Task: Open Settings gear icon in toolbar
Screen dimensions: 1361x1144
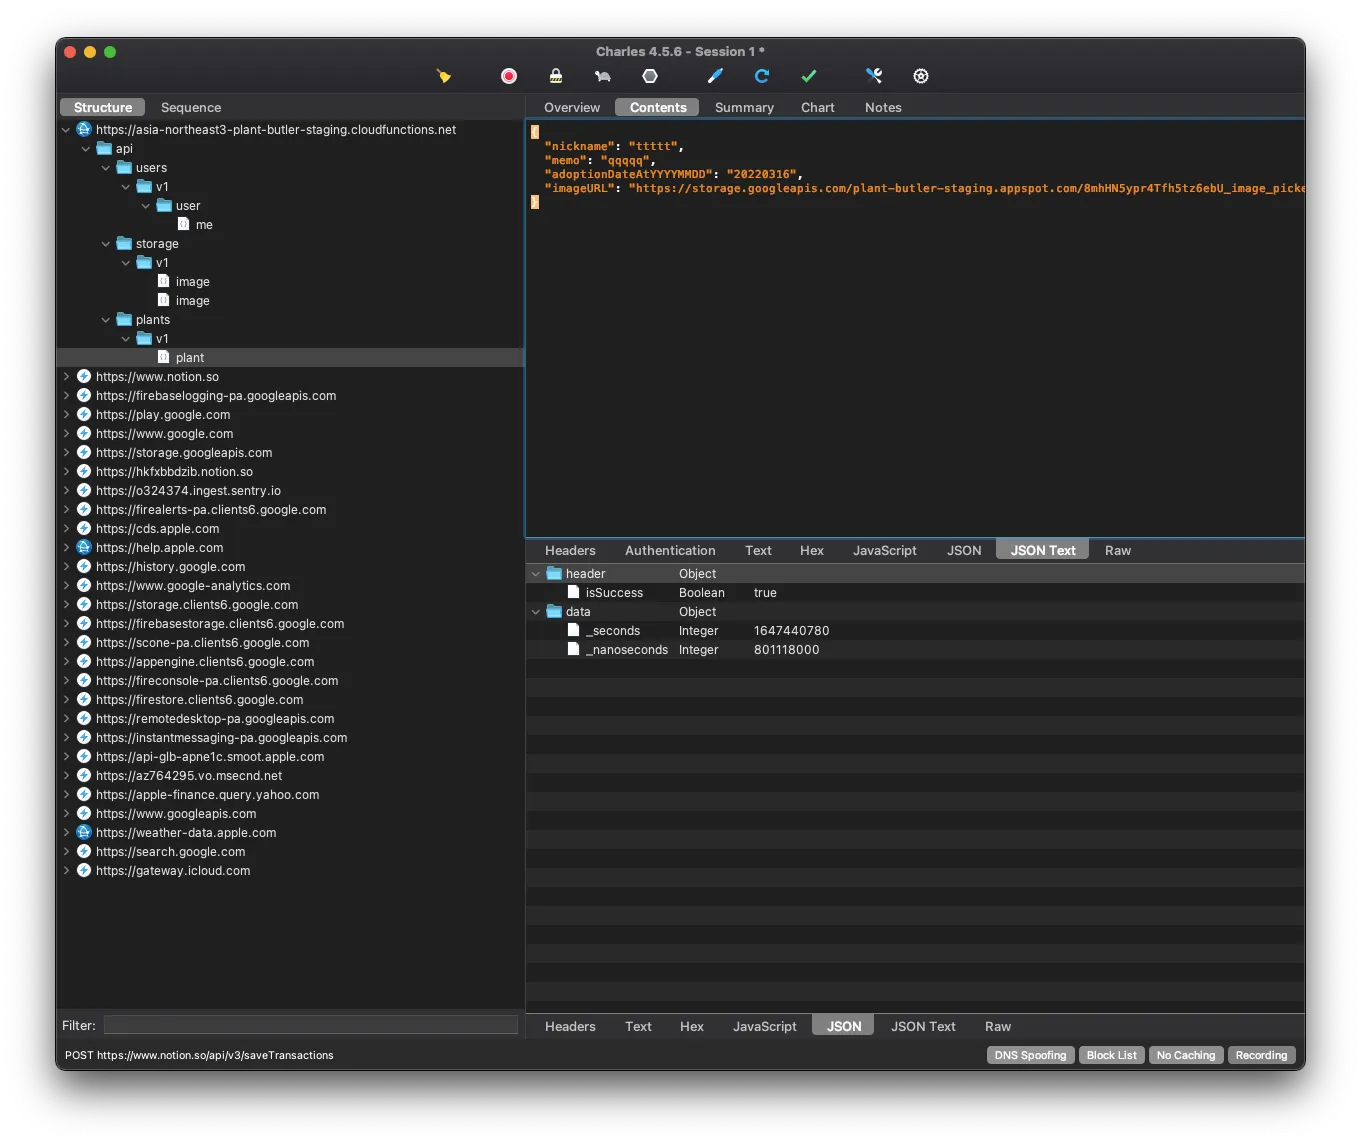Action: 921,76
